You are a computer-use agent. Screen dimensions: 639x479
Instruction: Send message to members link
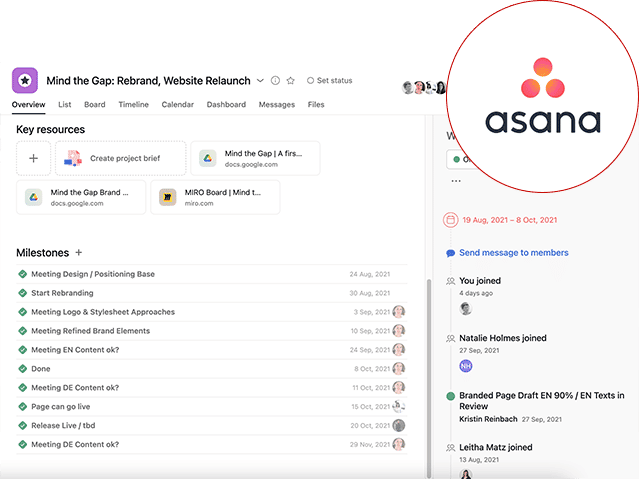tap(513, 253)
